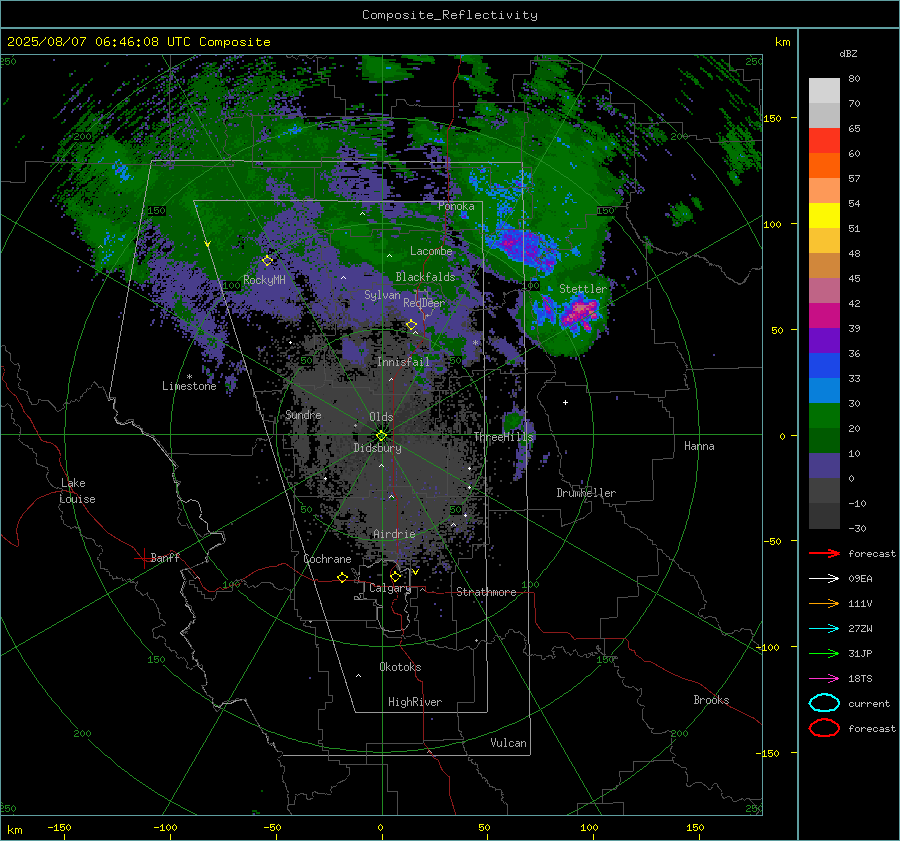Click the red forecast arrow legend icon
Image resolution: width=900 pixels, height=841 pixels.
[x=824, y=553]
